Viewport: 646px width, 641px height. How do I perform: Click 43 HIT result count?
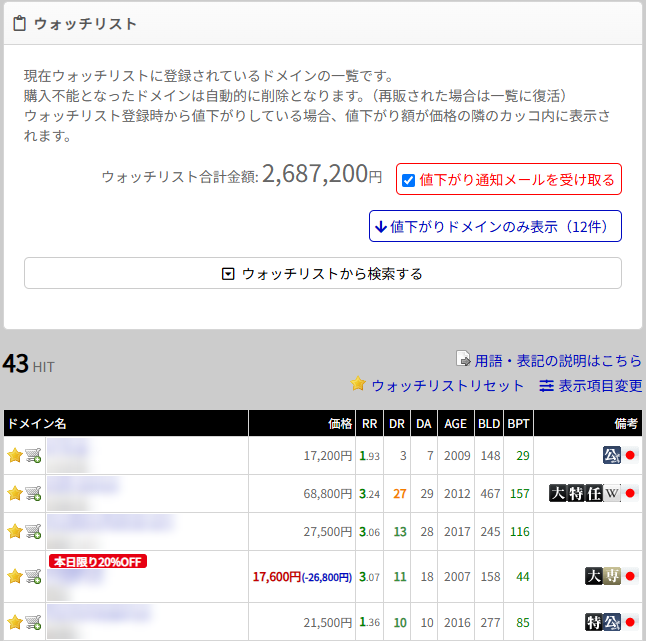coord(28,364)
